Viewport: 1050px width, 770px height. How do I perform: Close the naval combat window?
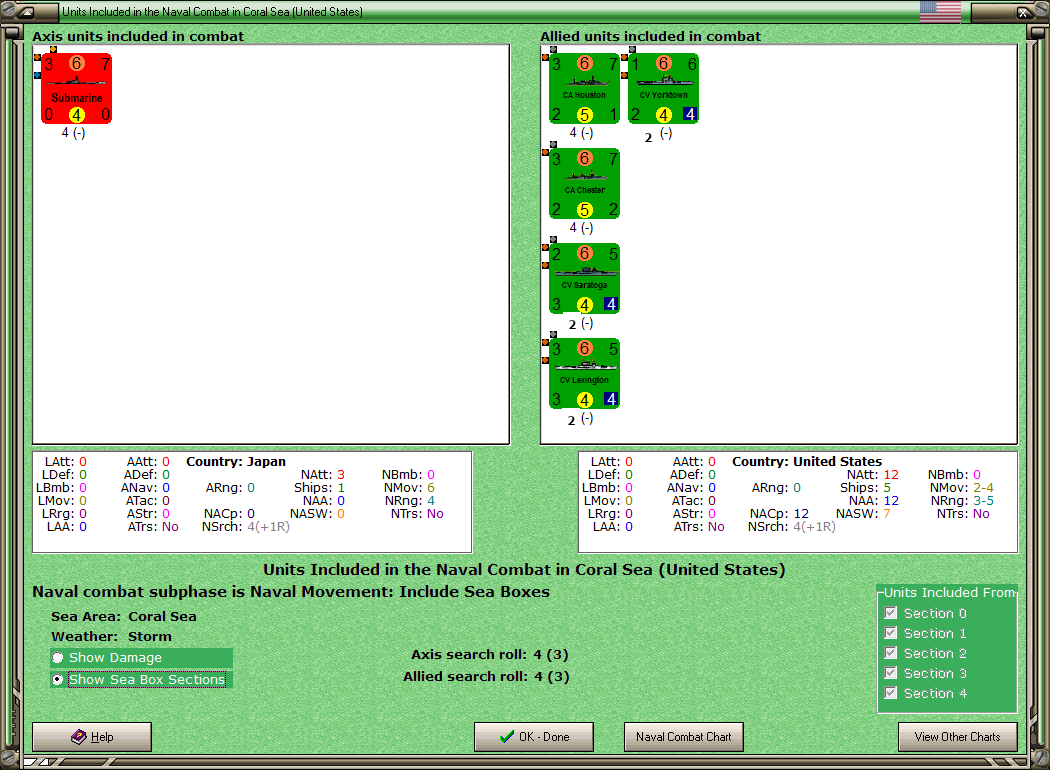point(1024,11)
